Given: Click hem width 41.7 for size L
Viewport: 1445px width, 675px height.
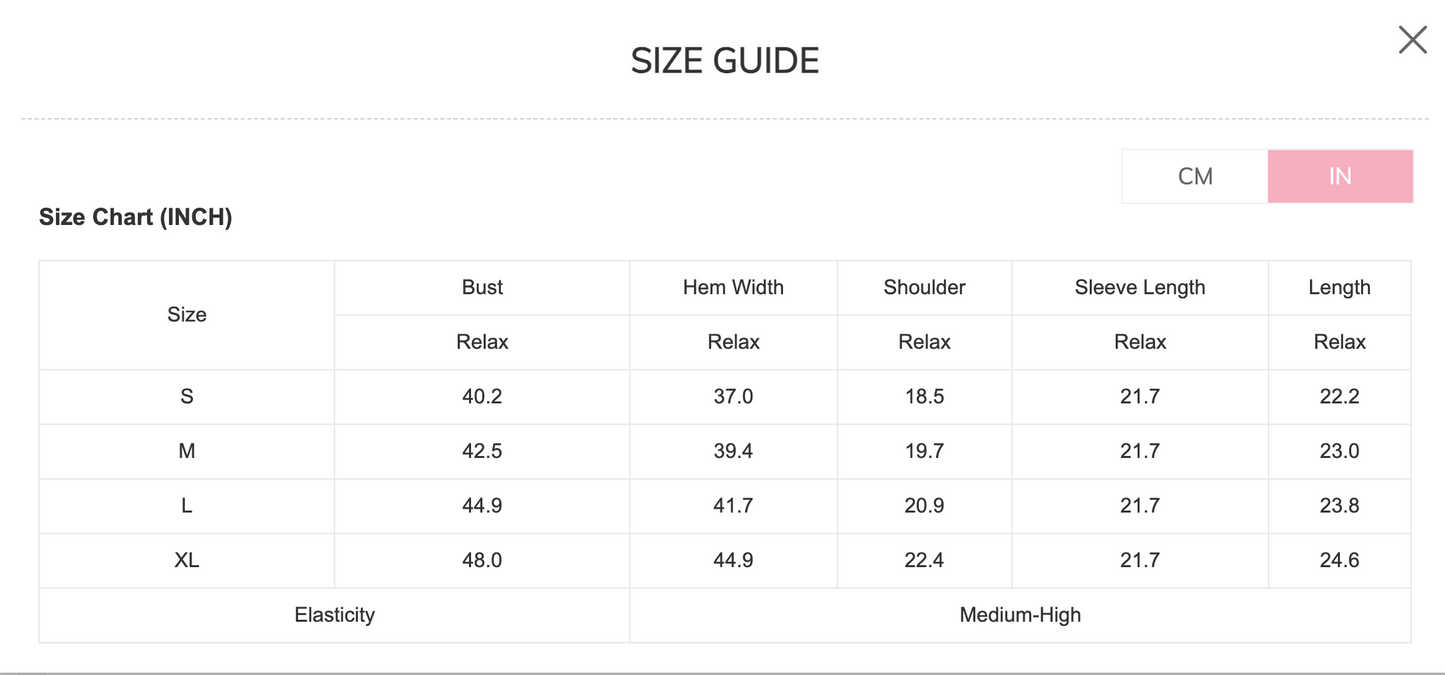Looking at the screenshot, I should (x=733, y=506).
